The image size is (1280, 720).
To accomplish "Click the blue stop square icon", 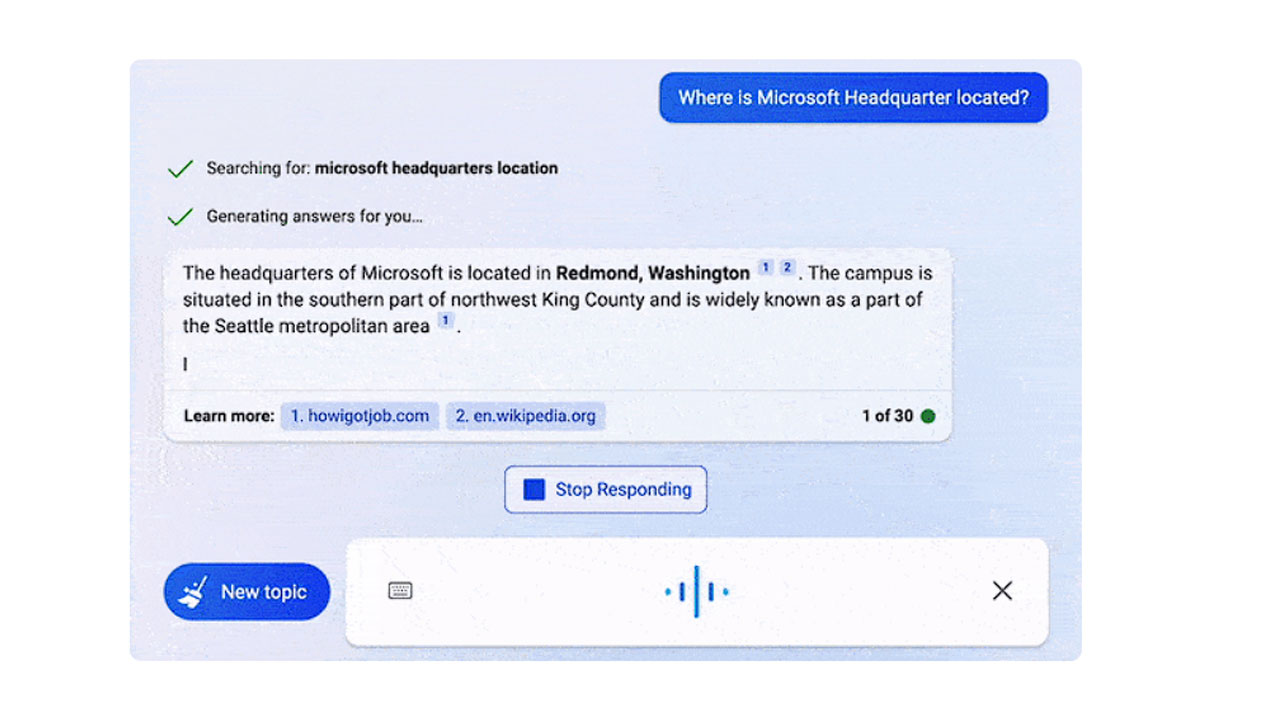I will point(534,490).
